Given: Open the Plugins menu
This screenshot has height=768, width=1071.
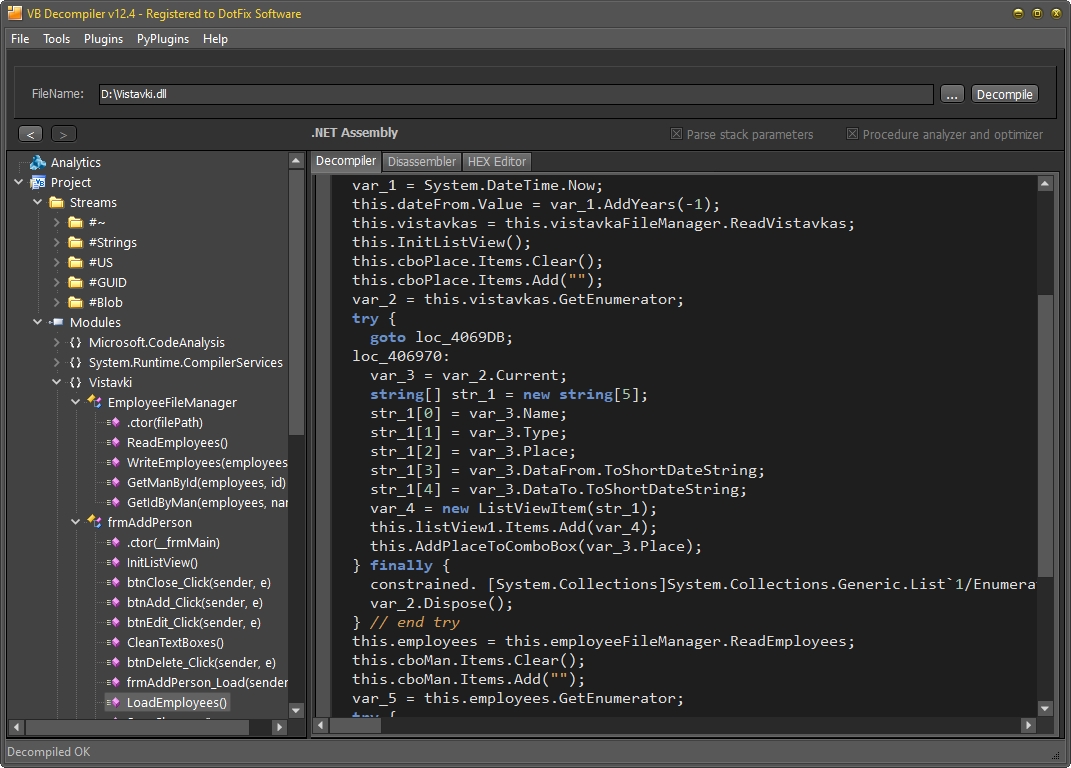Looking at the screenshot, I should coord(103,39).
